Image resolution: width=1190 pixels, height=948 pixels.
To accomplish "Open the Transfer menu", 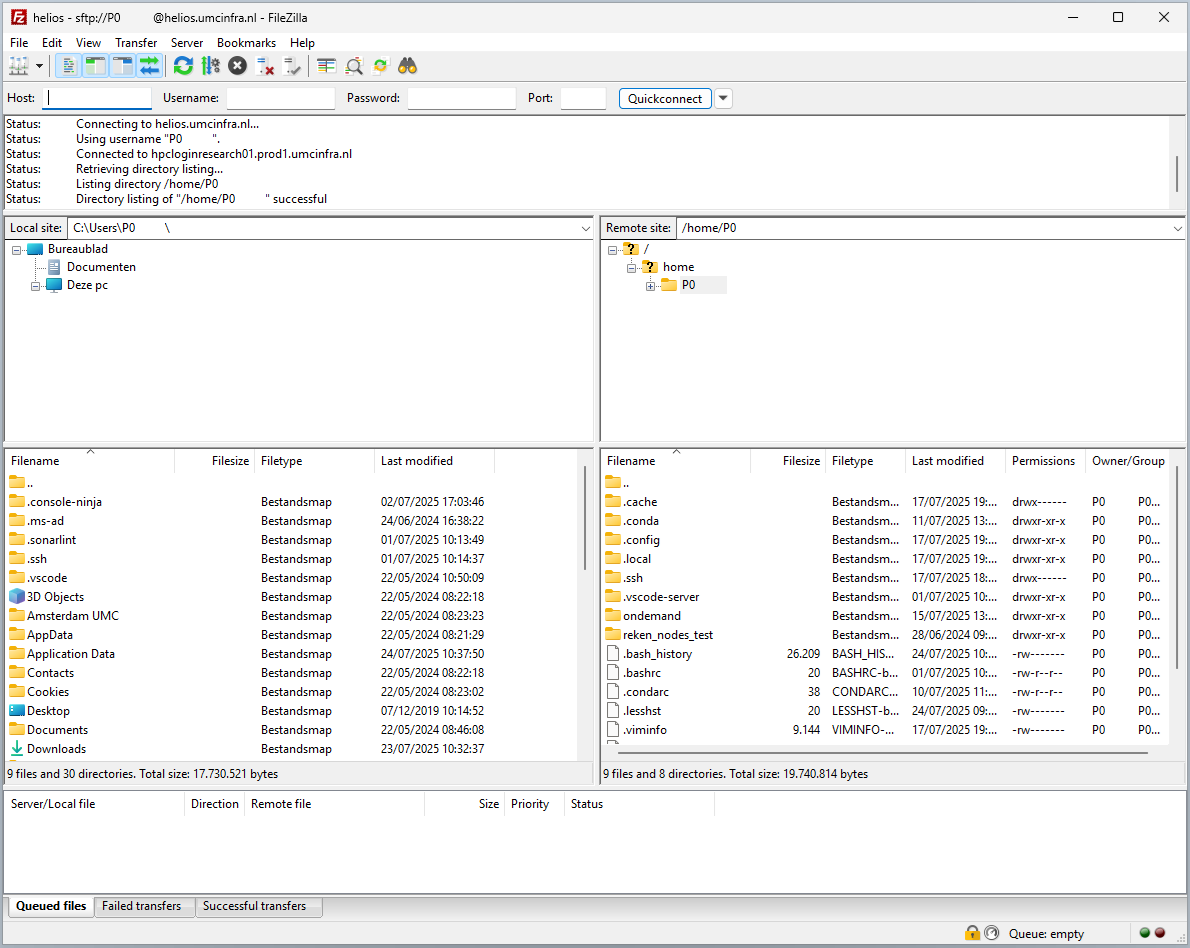I will pyautogui.click(x=136, y=43).
